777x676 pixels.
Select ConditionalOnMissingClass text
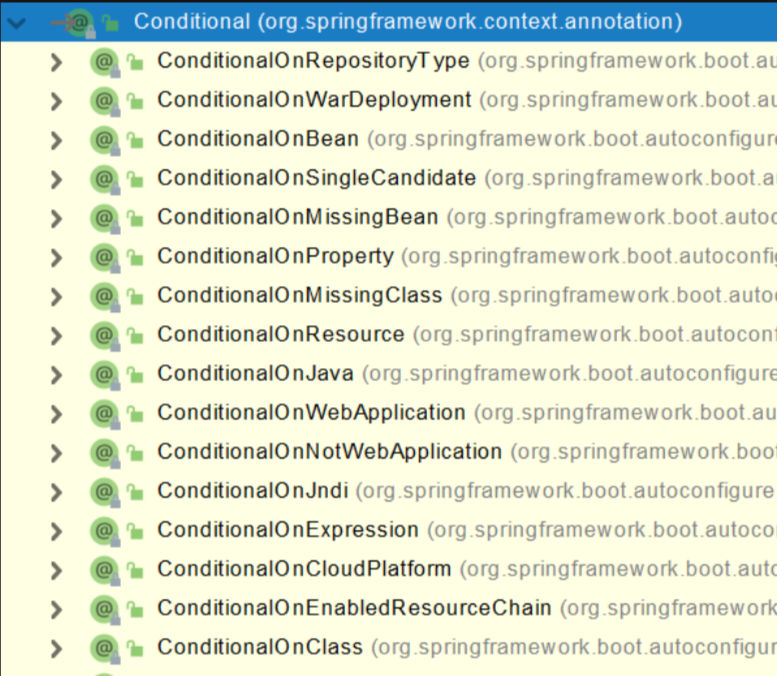300,296
